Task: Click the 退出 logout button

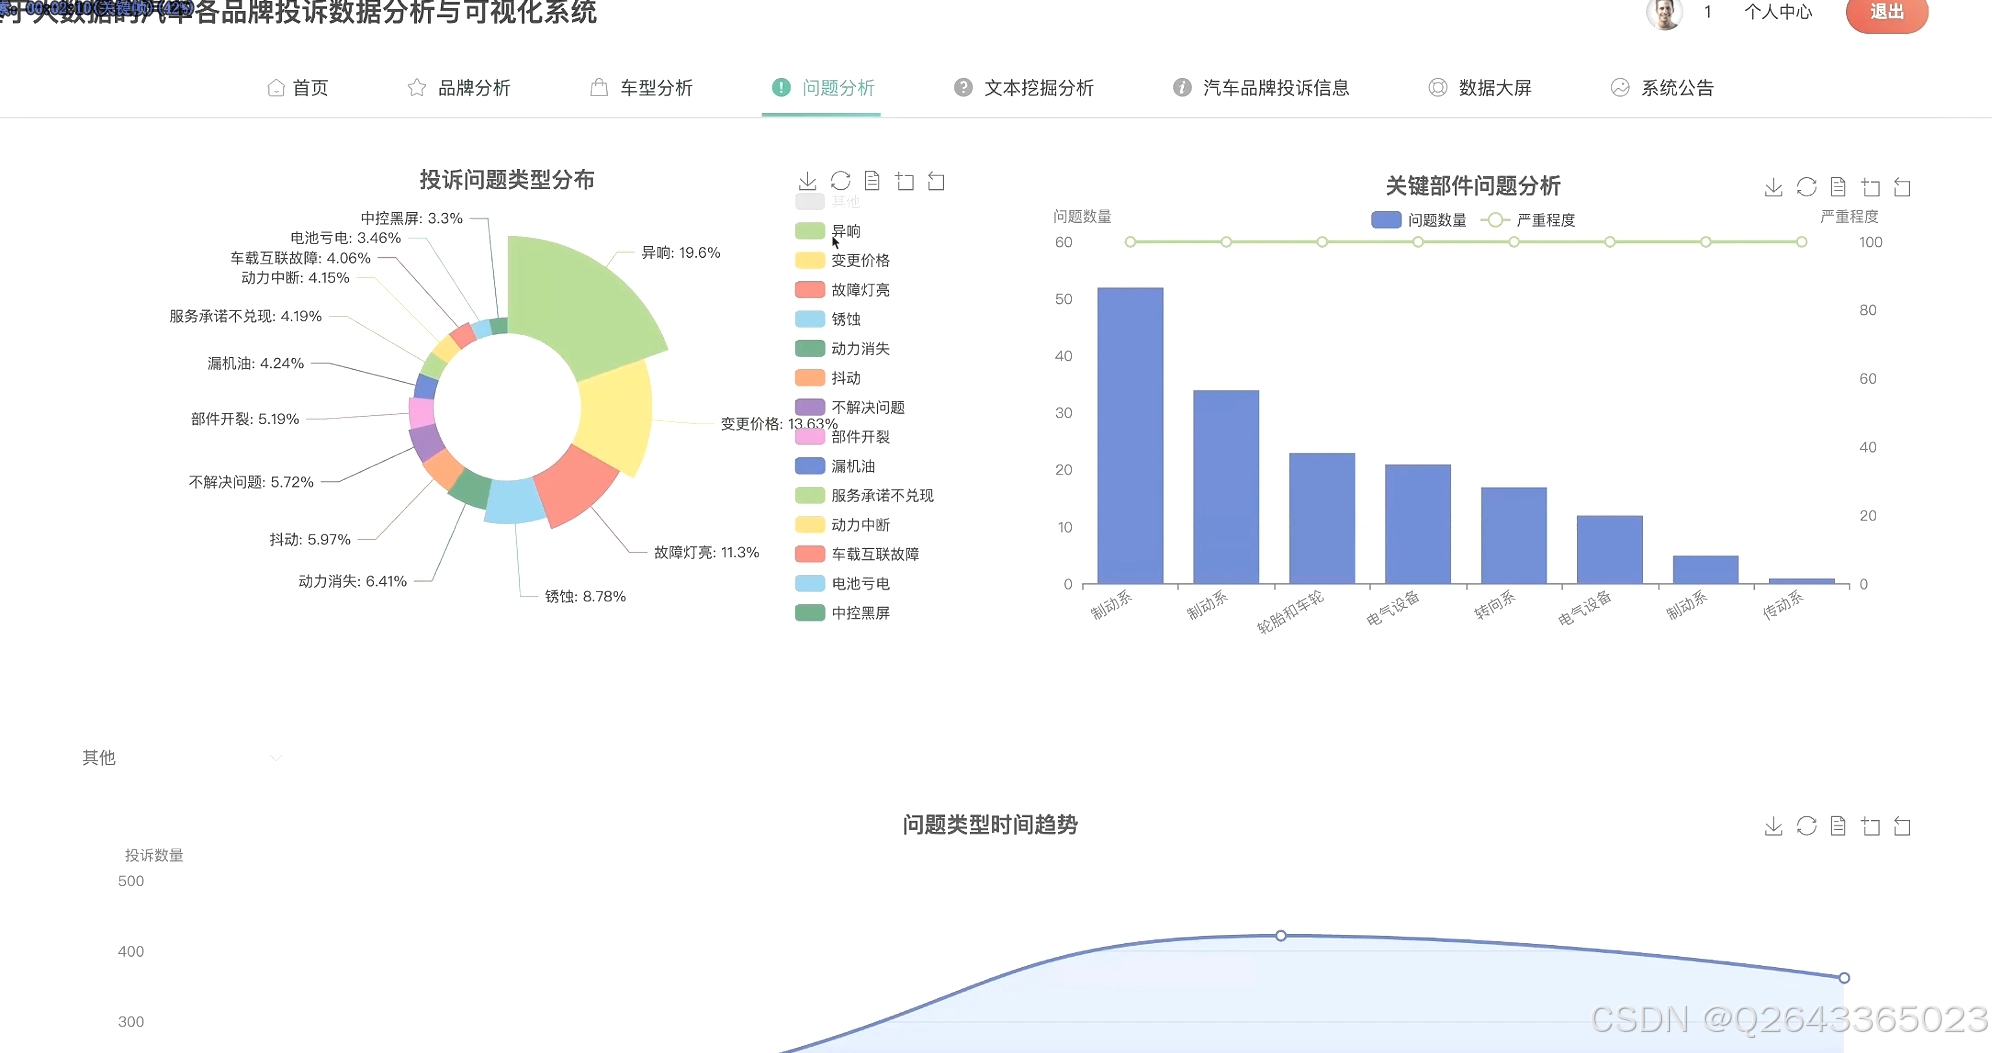Action: tap(1887, 13)
